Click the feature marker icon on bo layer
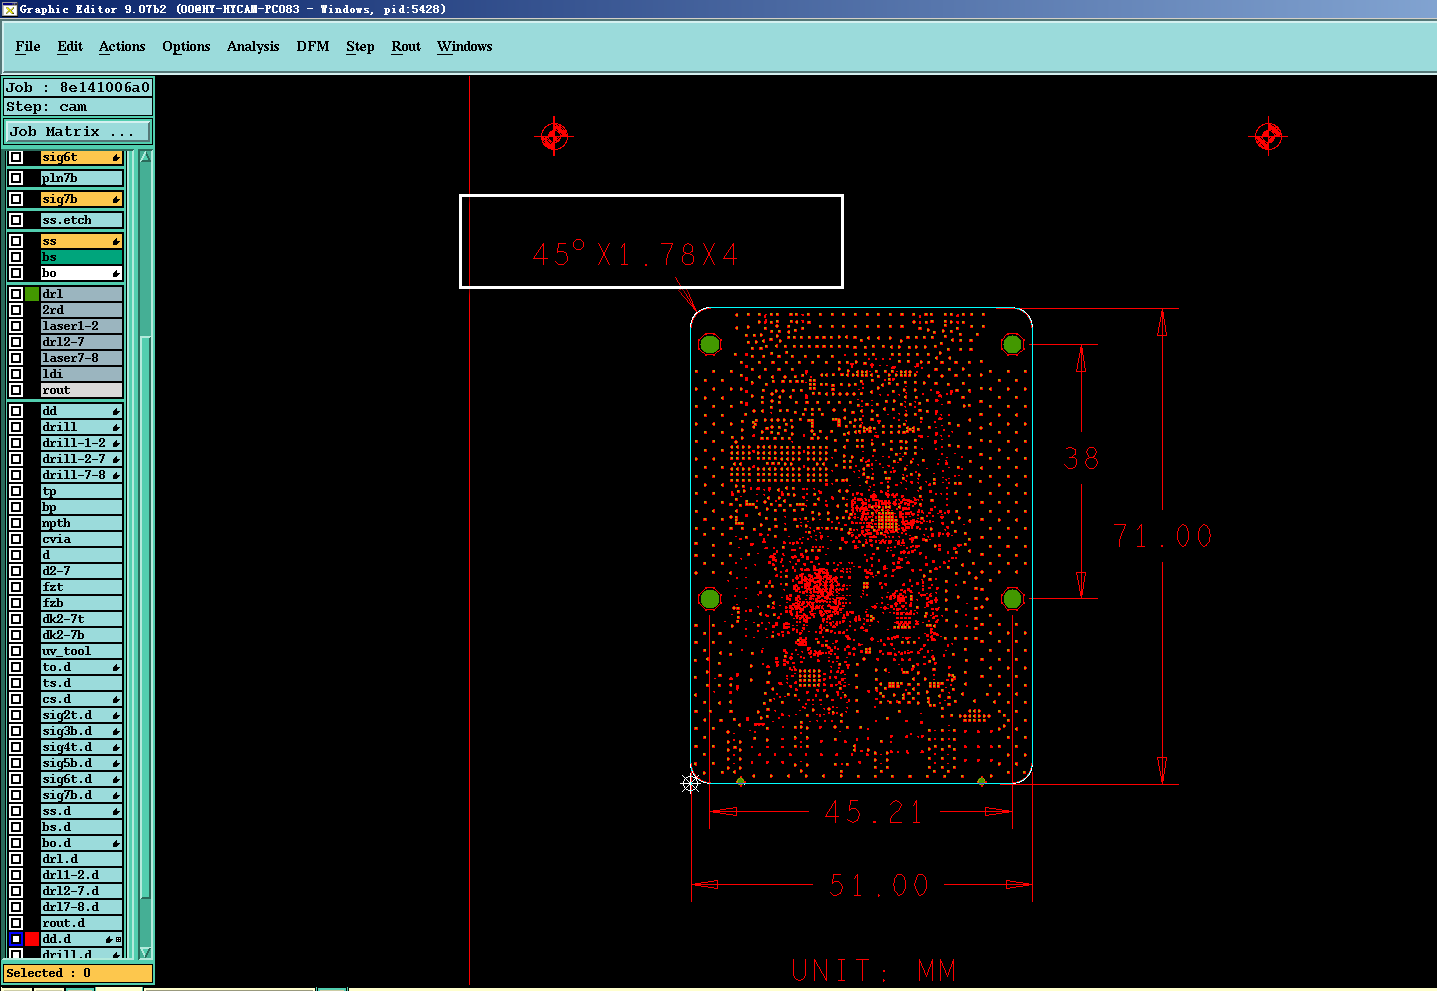The height and width of the screenshot is (991, 1437). click(x=116, y=274)
